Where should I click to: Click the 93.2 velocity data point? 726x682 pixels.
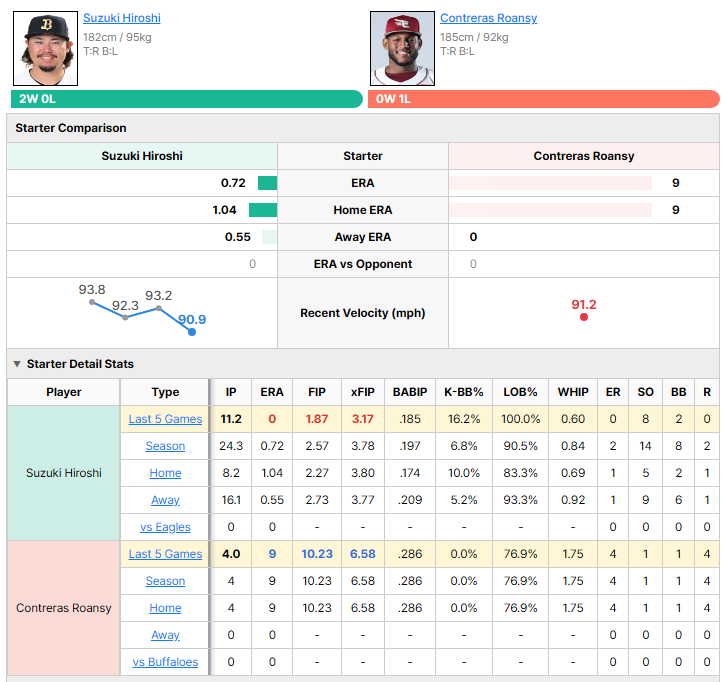pos(158,308)
